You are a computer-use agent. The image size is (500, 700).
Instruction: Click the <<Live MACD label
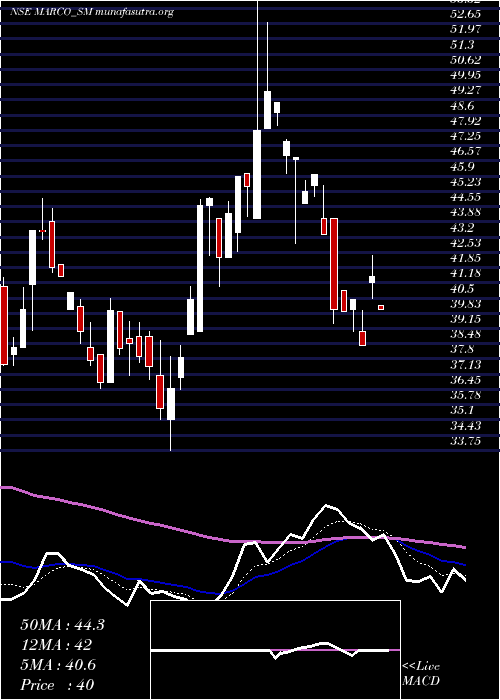(x=421, y=674)
